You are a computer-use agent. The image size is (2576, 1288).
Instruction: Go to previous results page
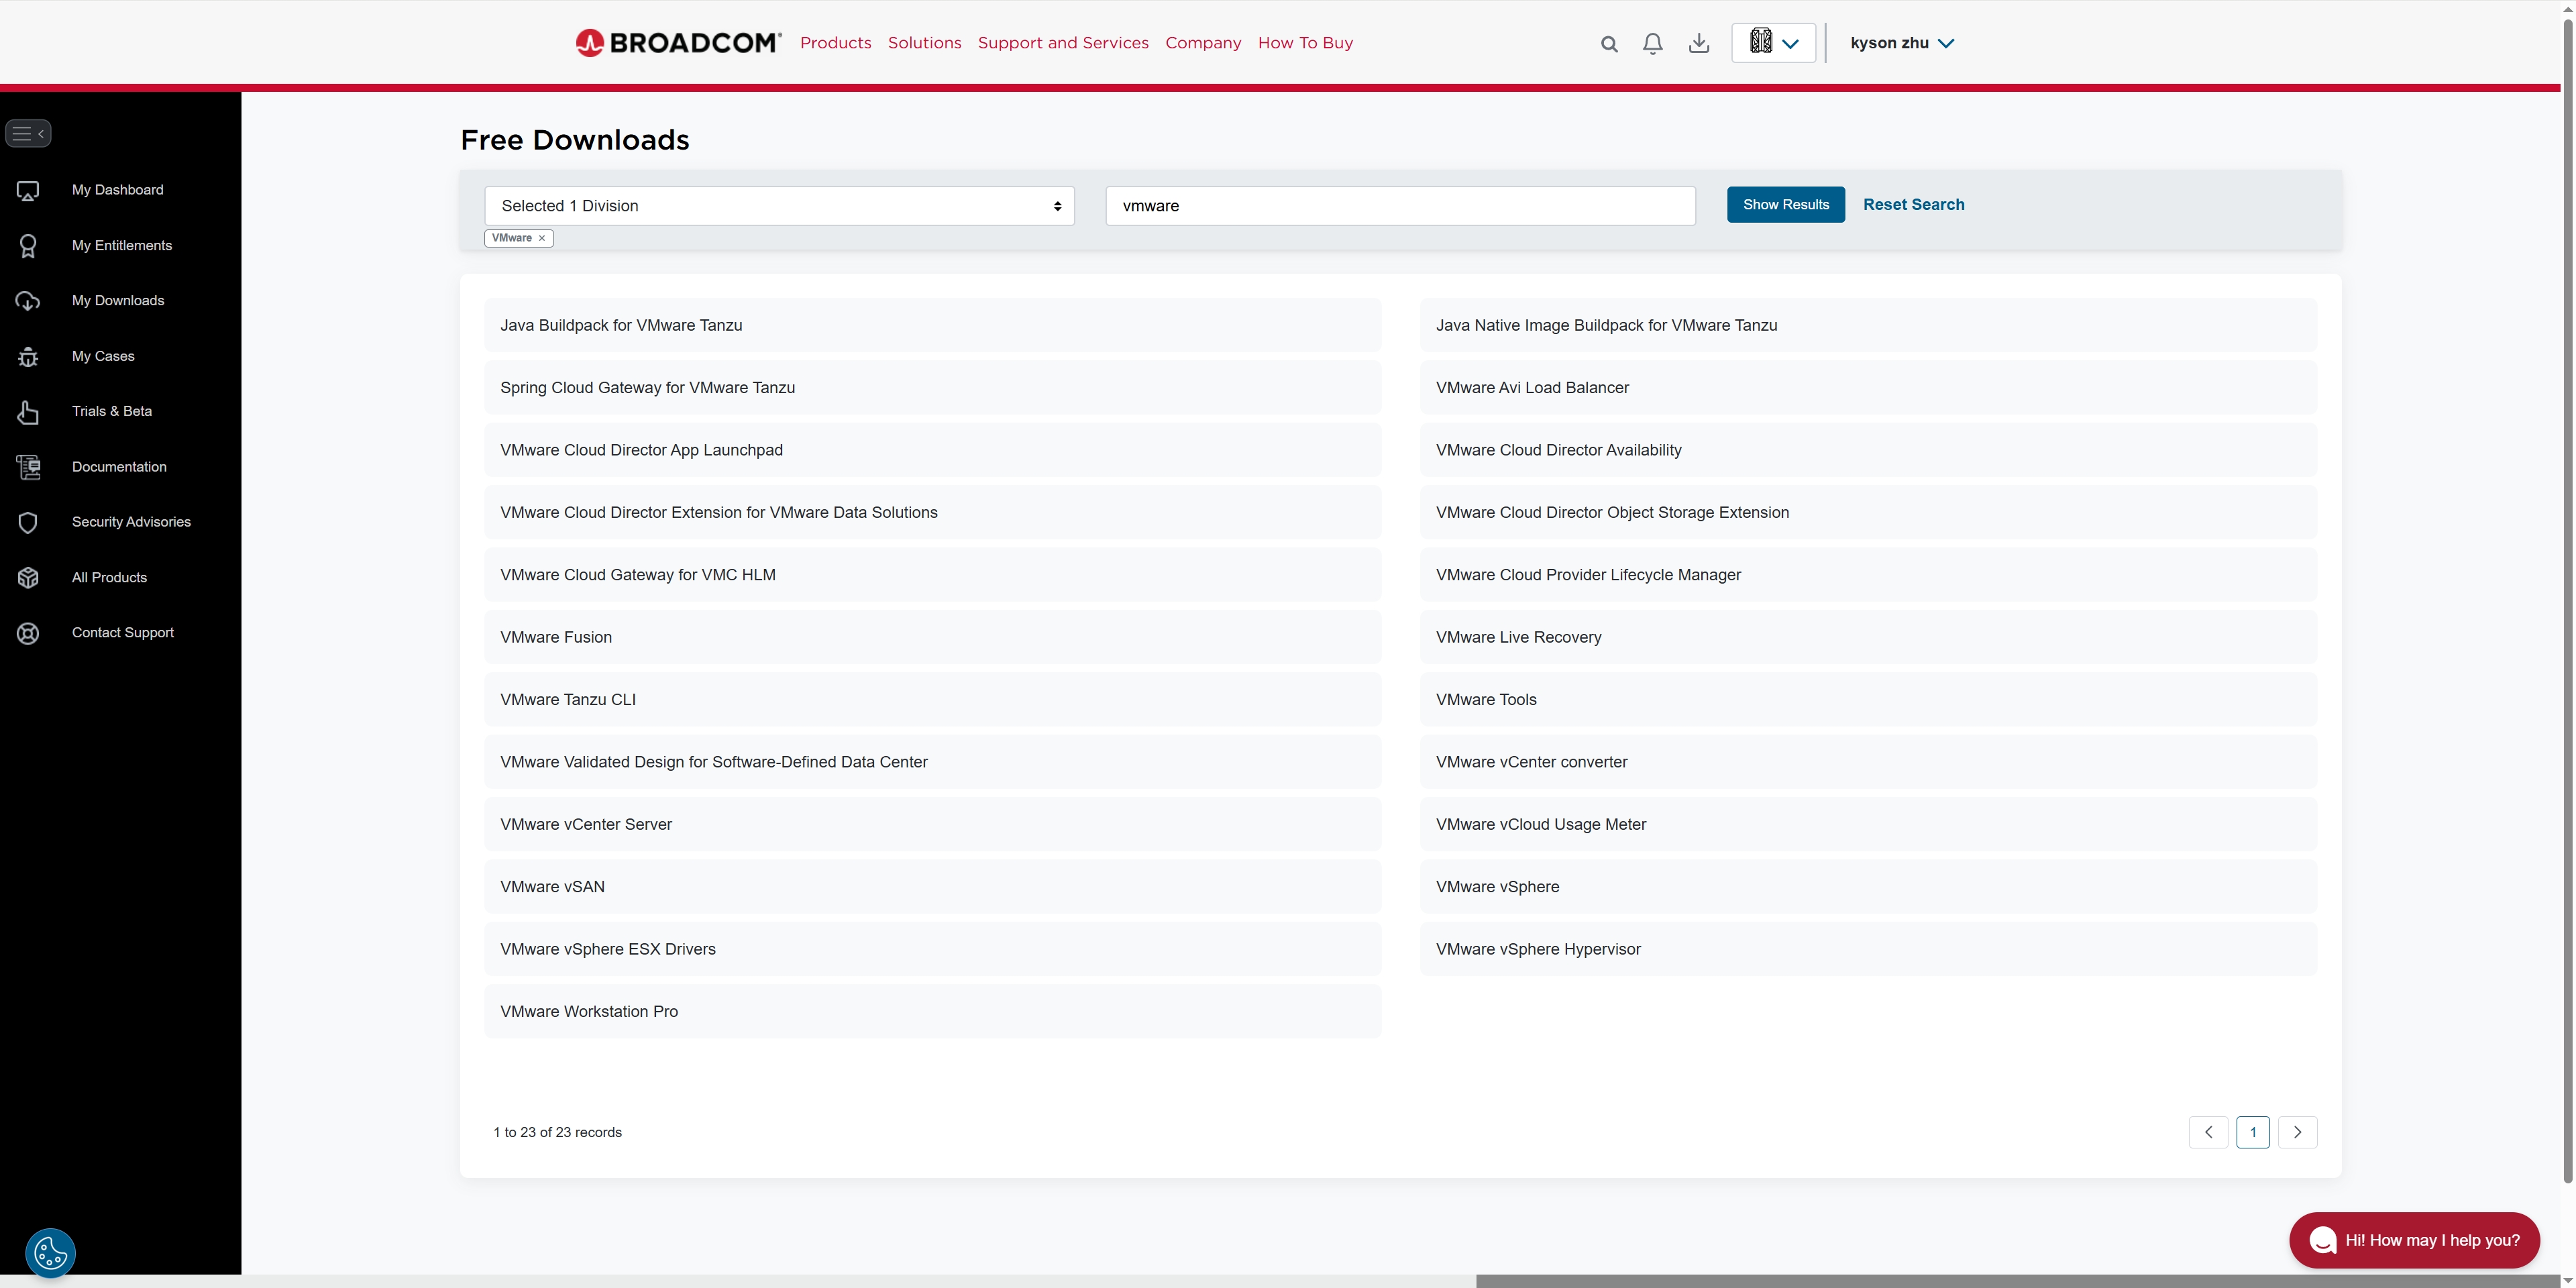[x=2207, y=1132]
